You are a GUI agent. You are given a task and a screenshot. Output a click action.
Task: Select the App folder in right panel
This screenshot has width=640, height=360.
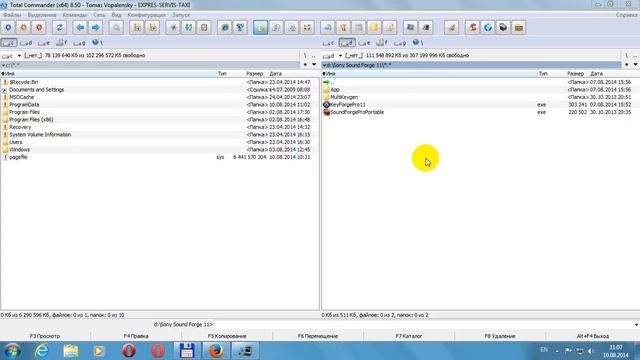[x=335, y=90]
